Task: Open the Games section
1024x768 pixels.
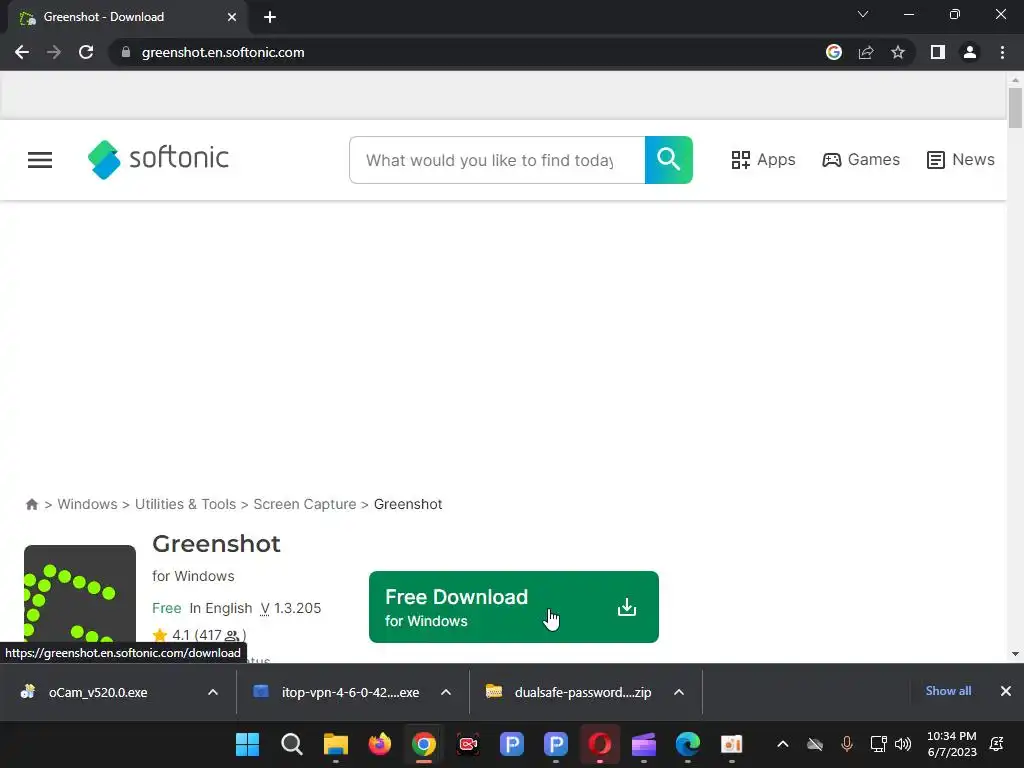Action: [x=861, y=160]
